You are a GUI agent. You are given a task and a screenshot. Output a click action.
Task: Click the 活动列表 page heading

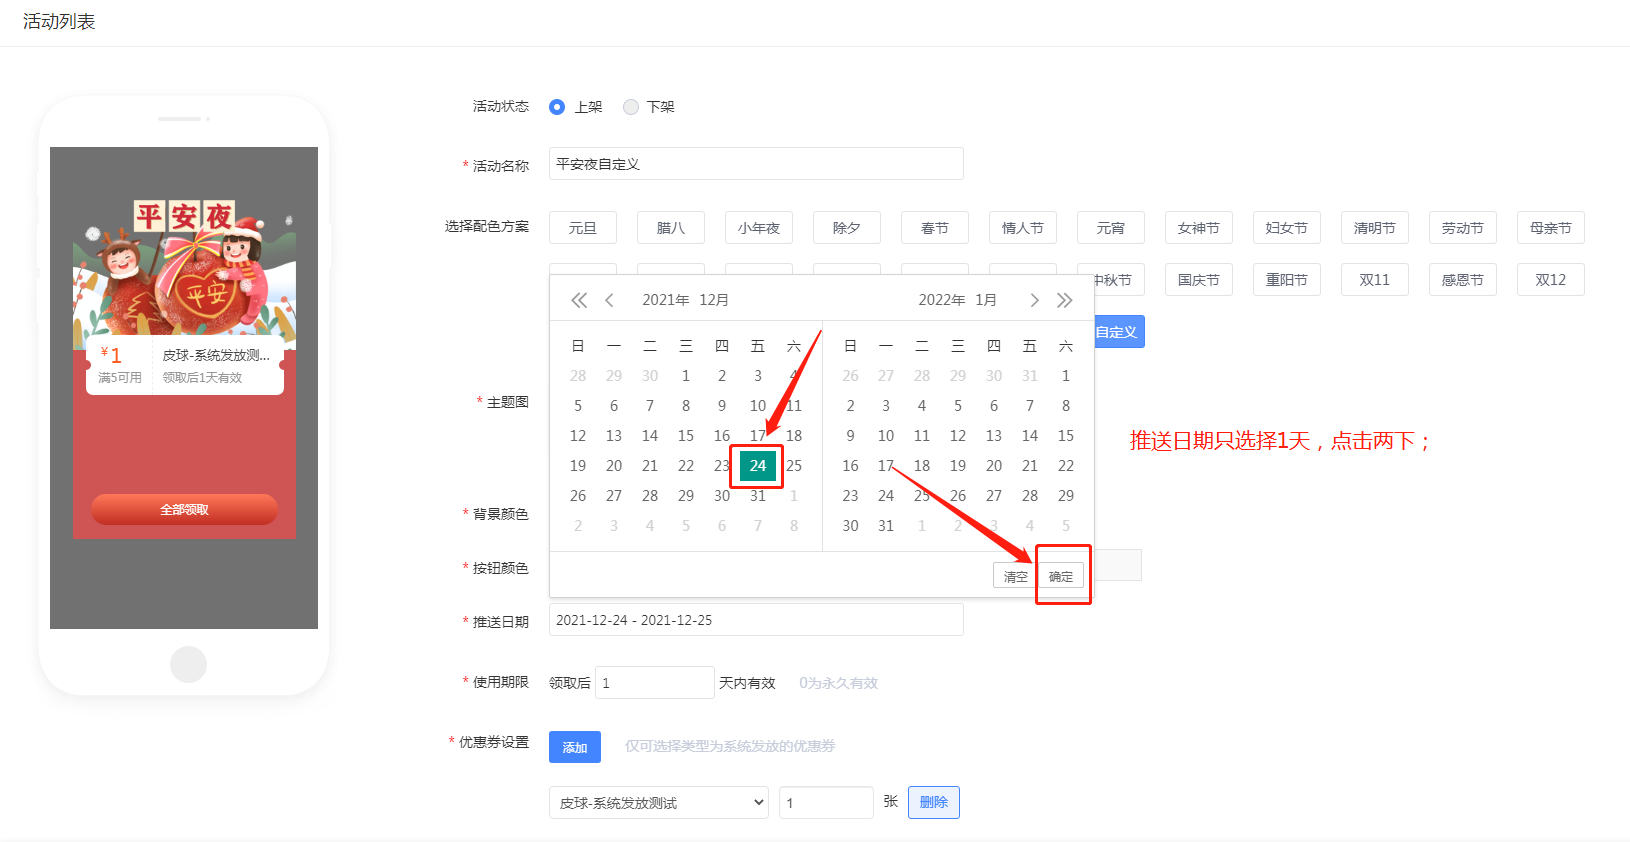coord(59,22)
